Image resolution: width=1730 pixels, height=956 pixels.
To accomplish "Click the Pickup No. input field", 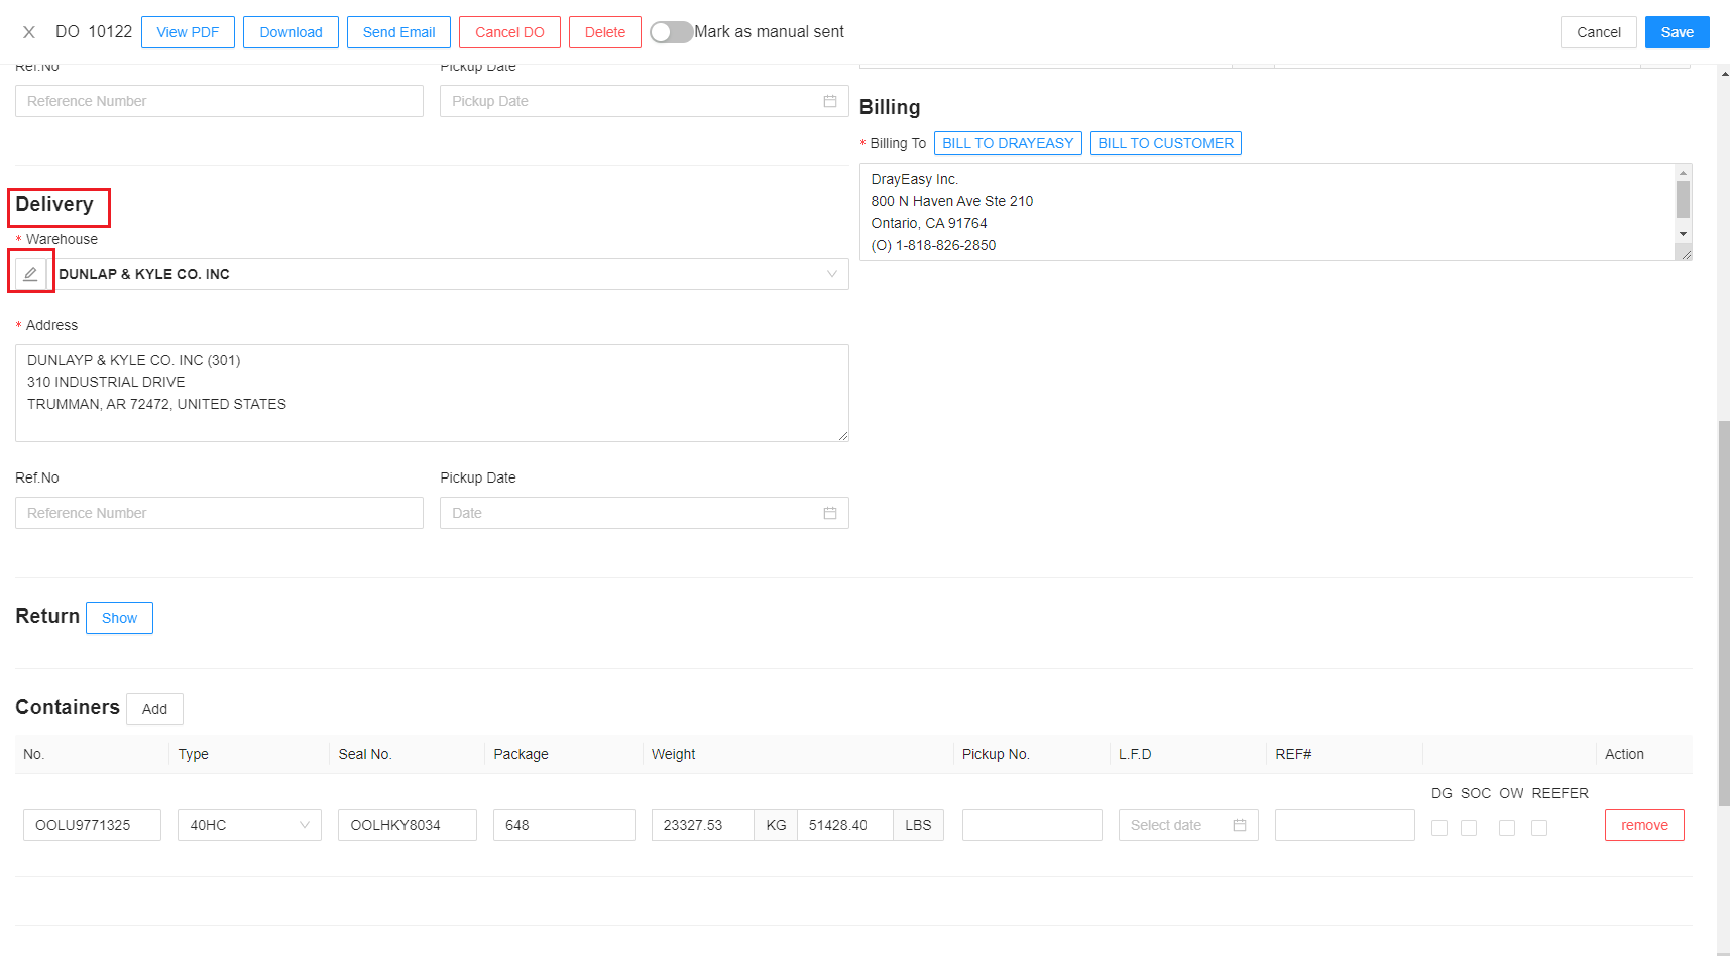I will click(1031, 825).
